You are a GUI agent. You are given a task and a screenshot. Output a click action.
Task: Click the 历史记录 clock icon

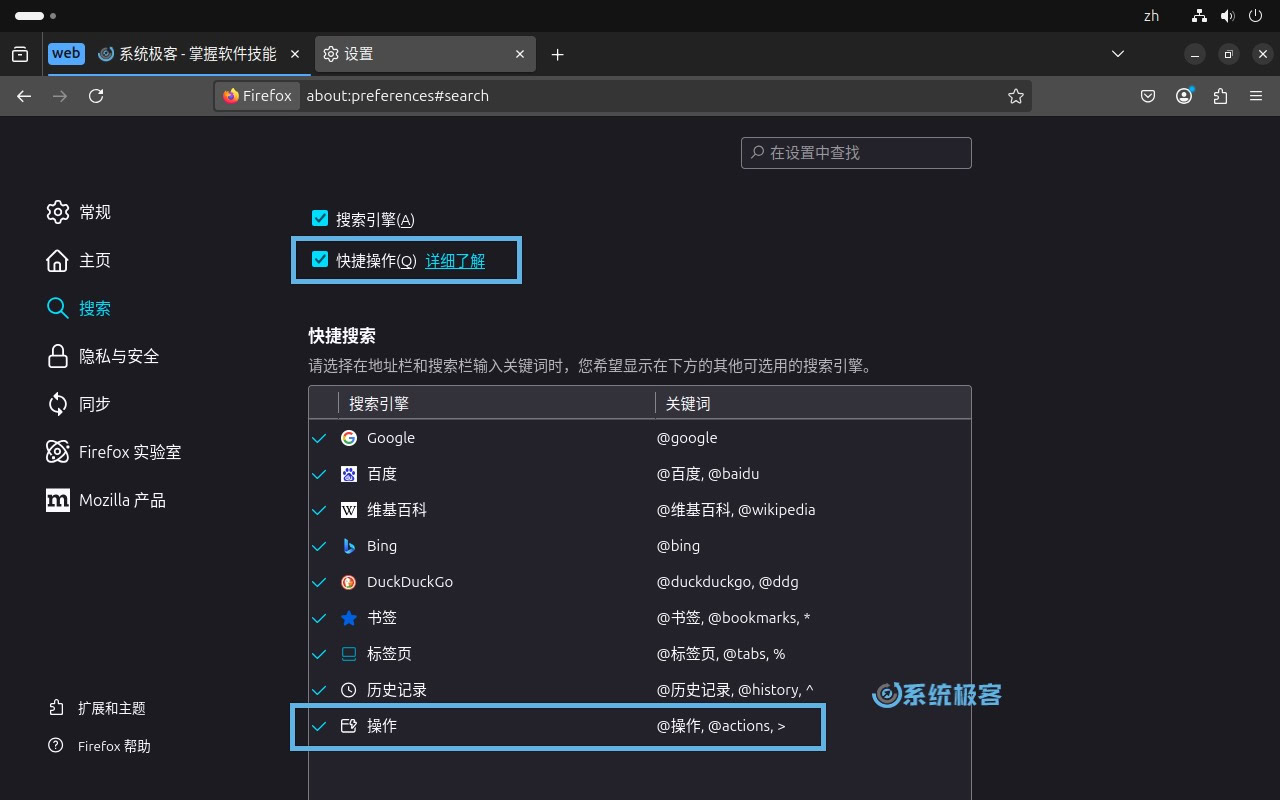[349, 690]
